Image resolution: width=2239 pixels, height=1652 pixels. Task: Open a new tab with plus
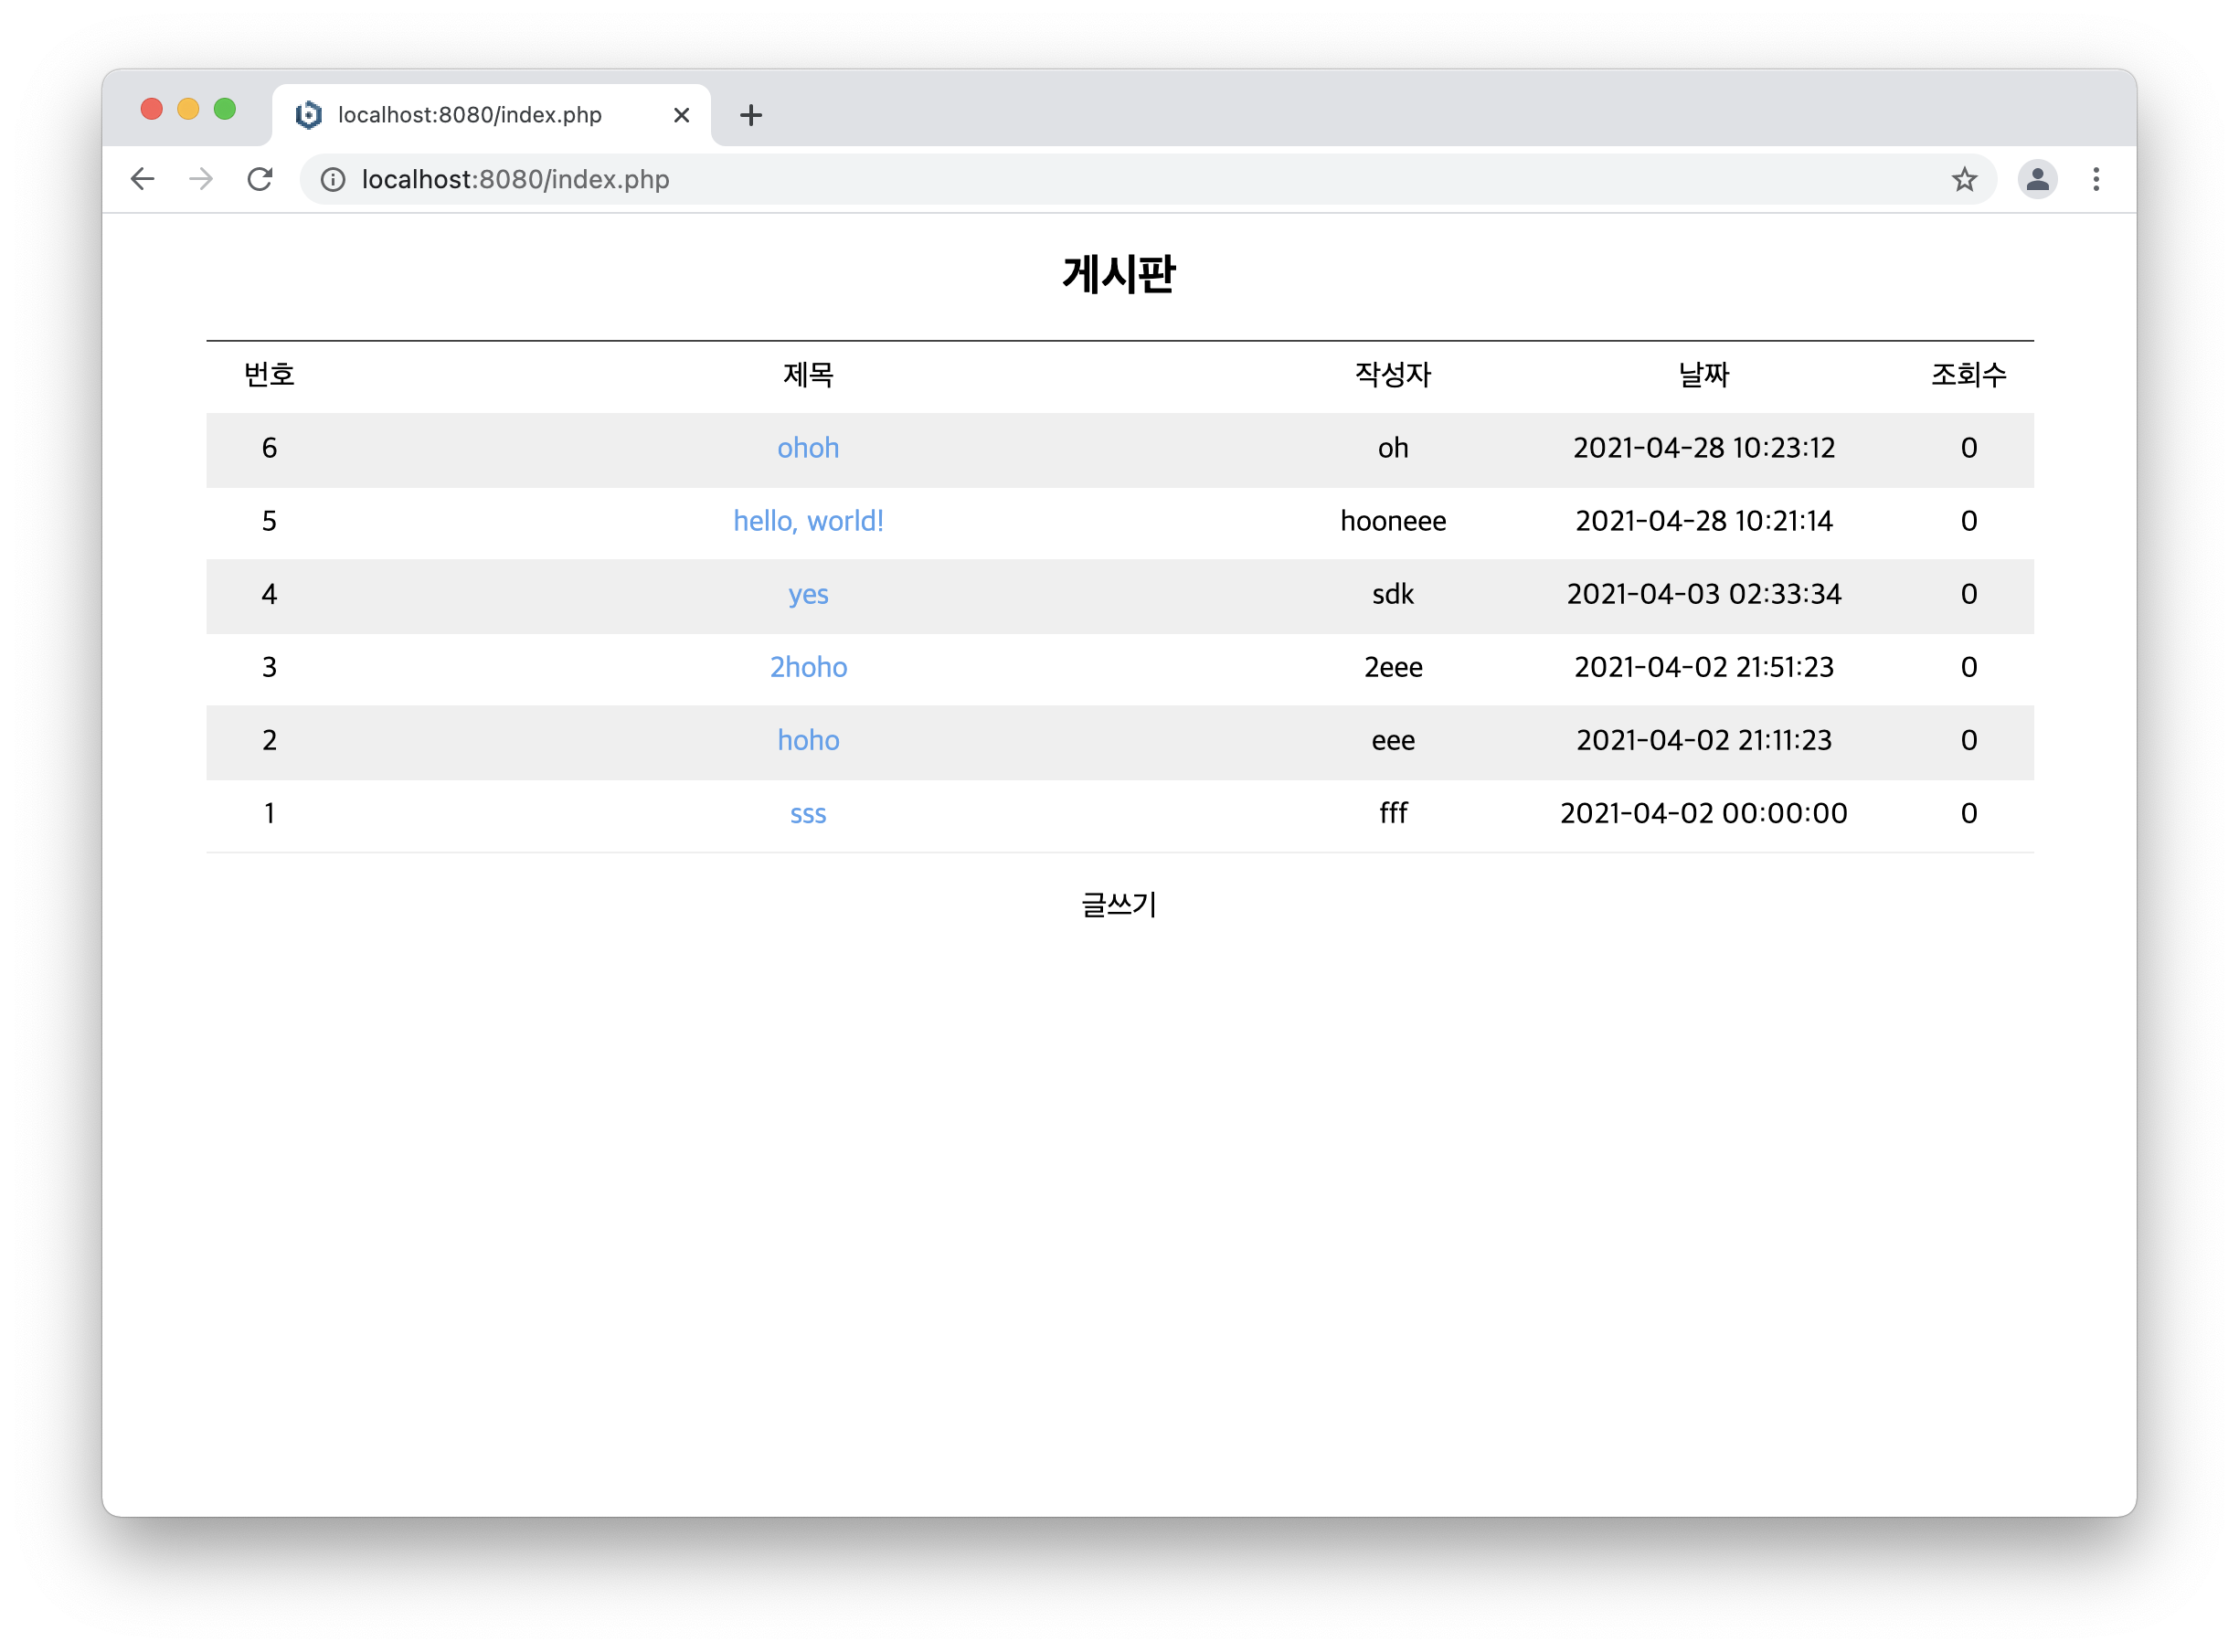point(751,116)
